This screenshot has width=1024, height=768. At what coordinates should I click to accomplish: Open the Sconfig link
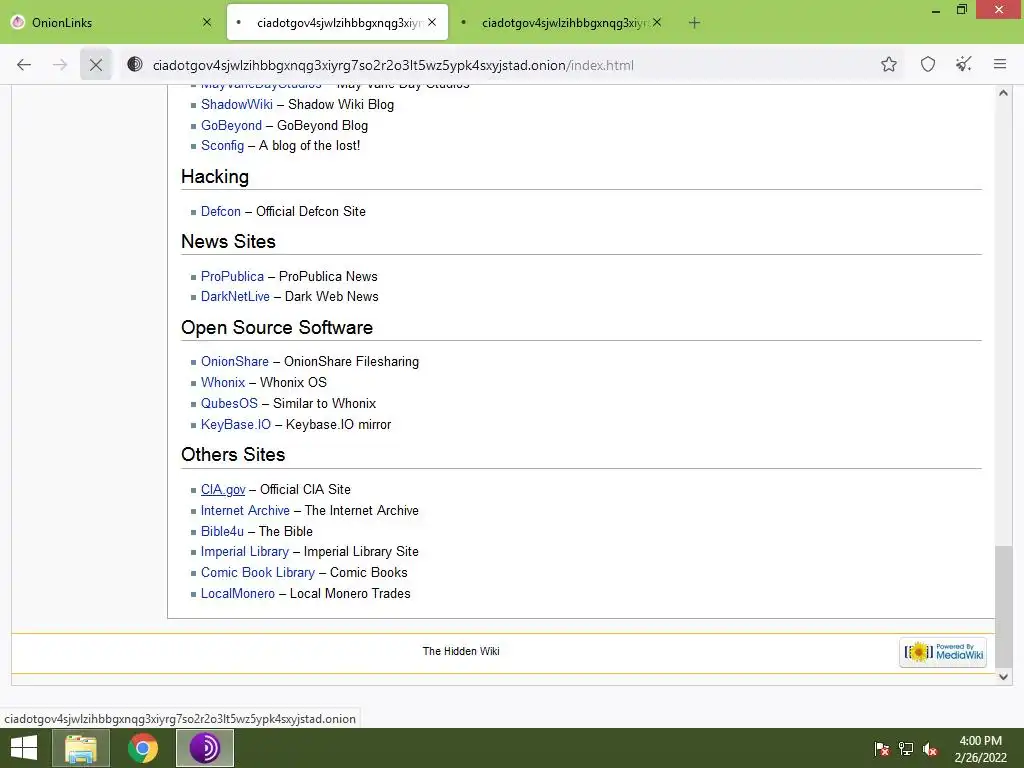tap(222, 146)
